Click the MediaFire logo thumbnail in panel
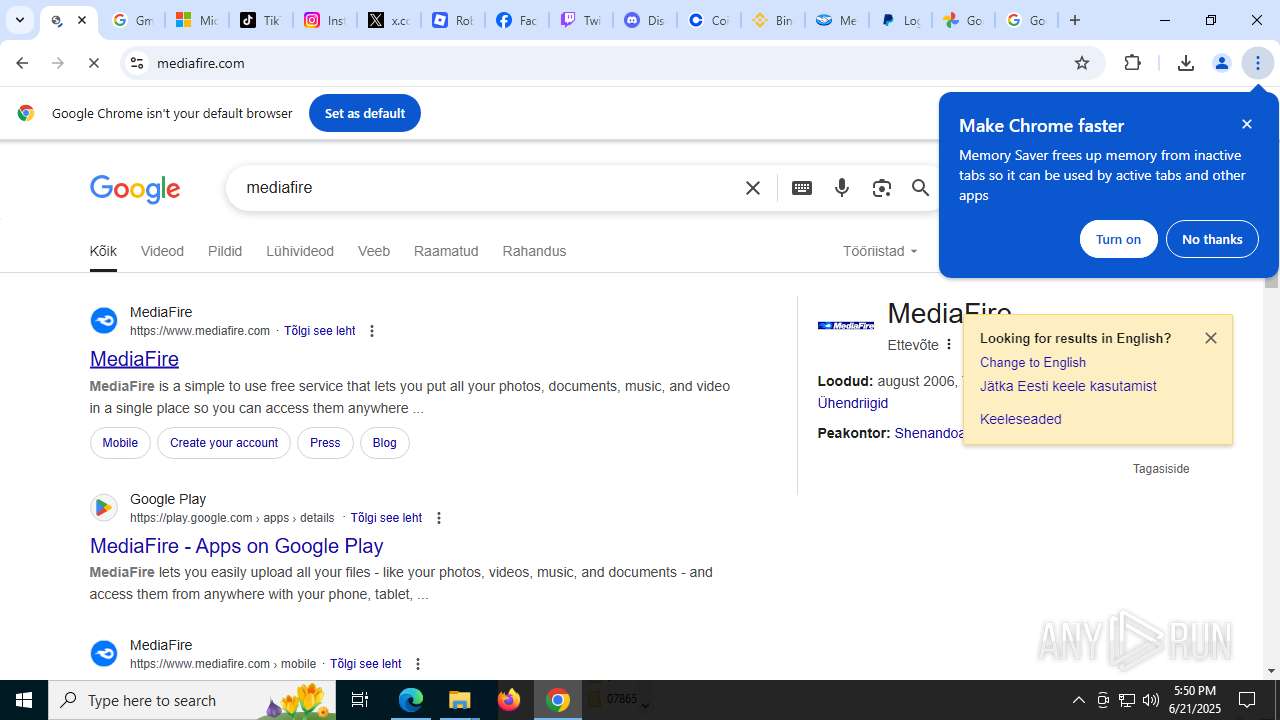Screen dimensions: 1280x720 (x=846, y=325)
